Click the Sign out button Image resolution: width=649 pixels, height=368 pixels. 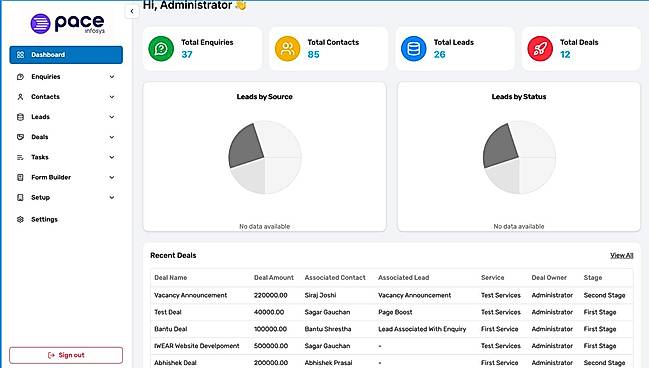coord(66,355)
